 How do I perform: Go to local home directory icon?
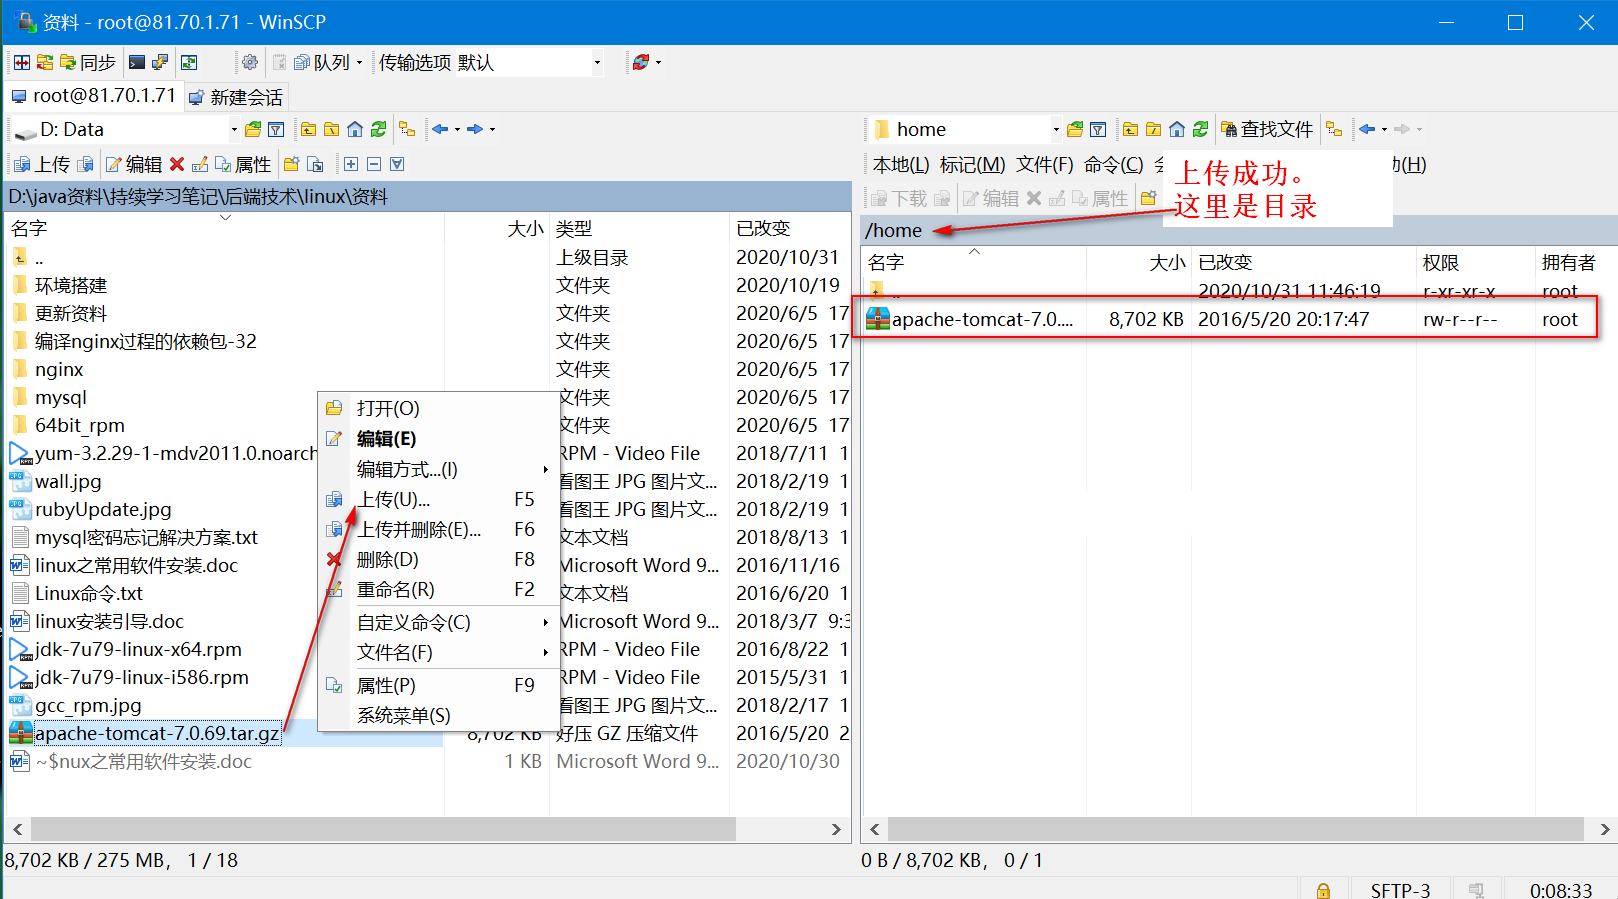pos(355,129)
